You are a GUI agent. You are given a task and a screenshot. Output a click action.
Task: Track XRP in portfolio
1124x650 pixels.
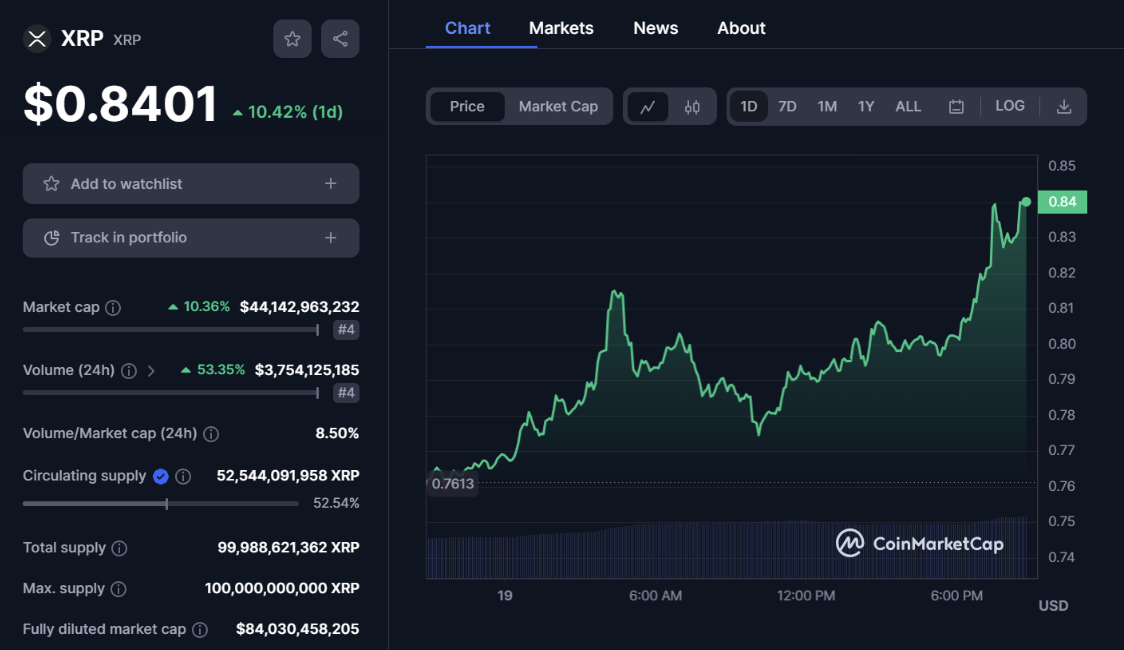coord(191,238)
